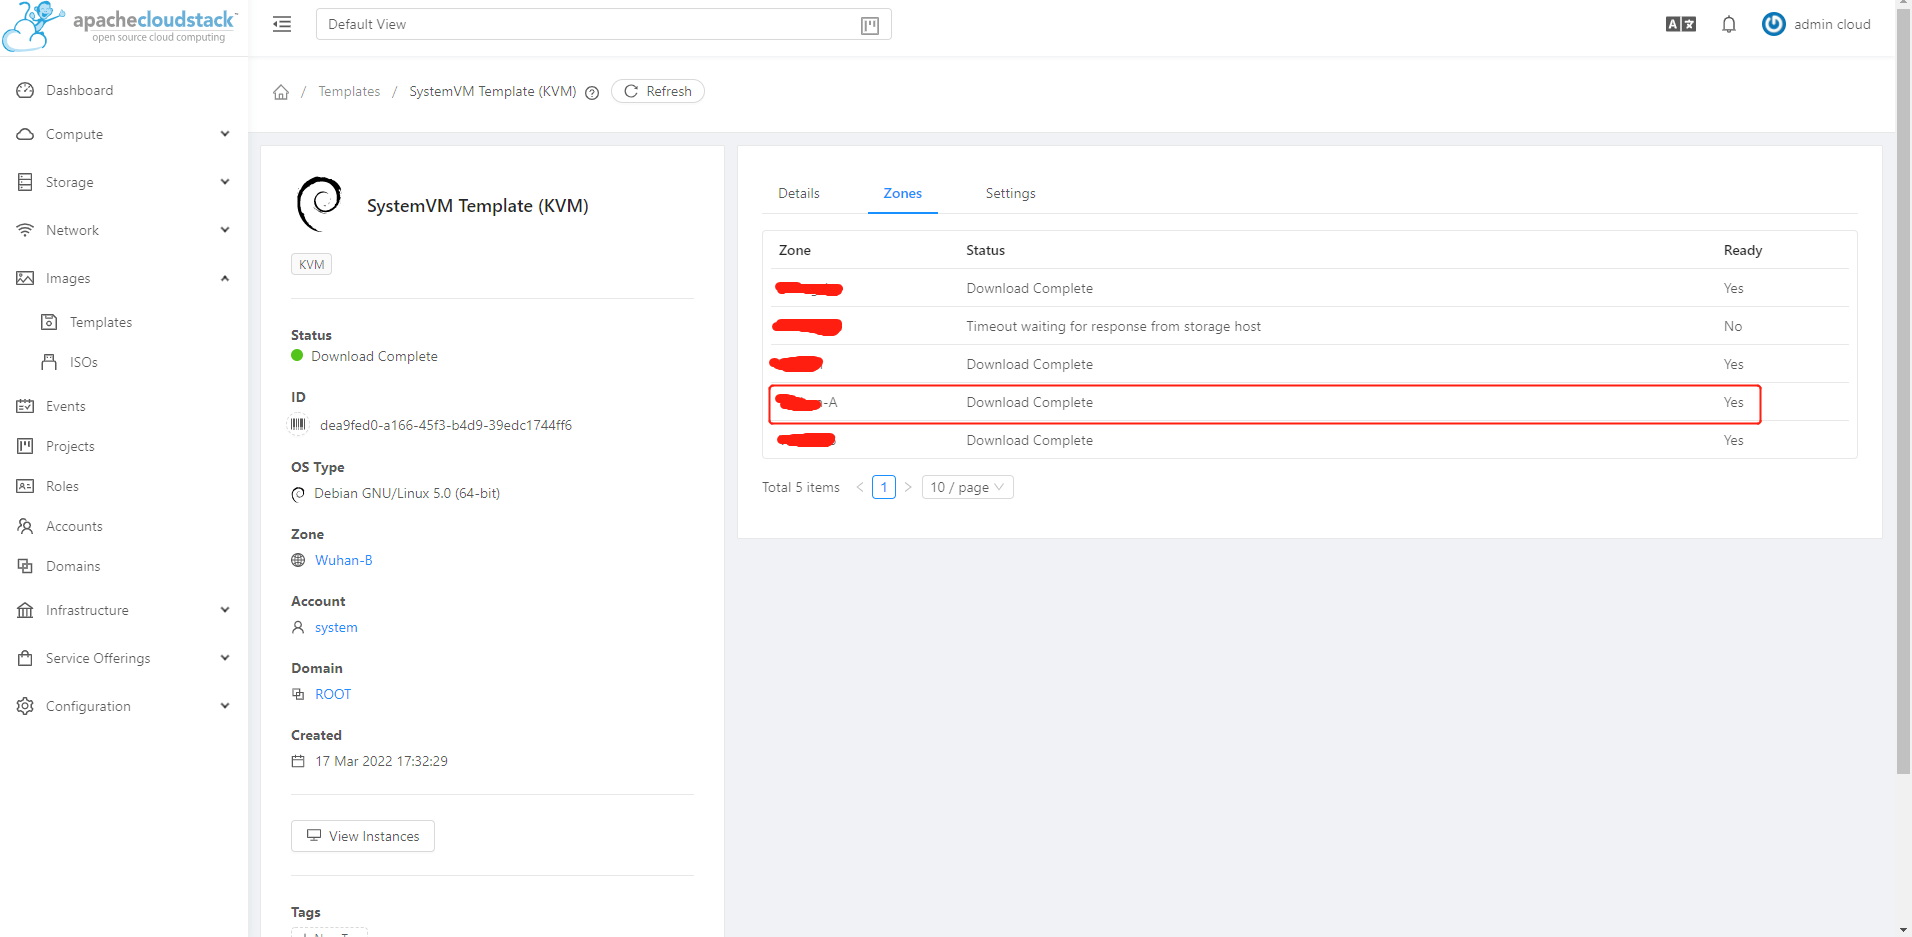The height and width of the screenshot is (937, 1912).
Task: Expand the Compute menu chevron
Action: tap(225, 134)
